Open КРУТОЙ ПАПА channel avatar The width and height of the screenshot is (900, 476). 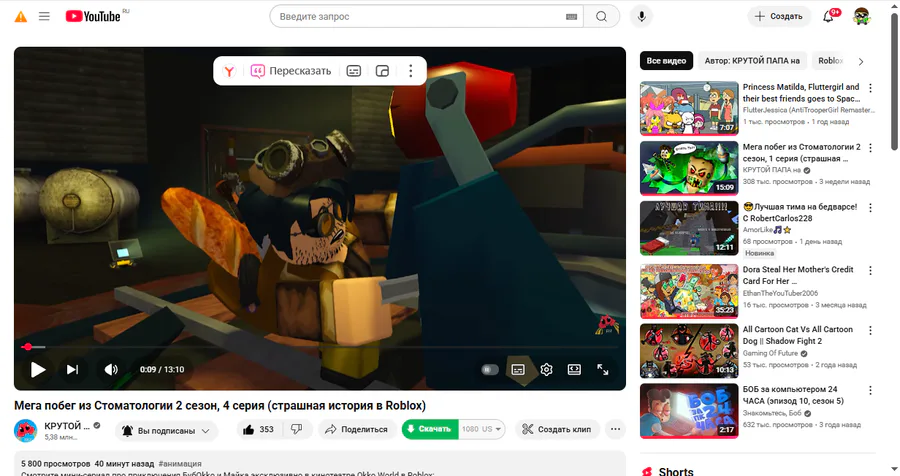click(x=25, y=431)
